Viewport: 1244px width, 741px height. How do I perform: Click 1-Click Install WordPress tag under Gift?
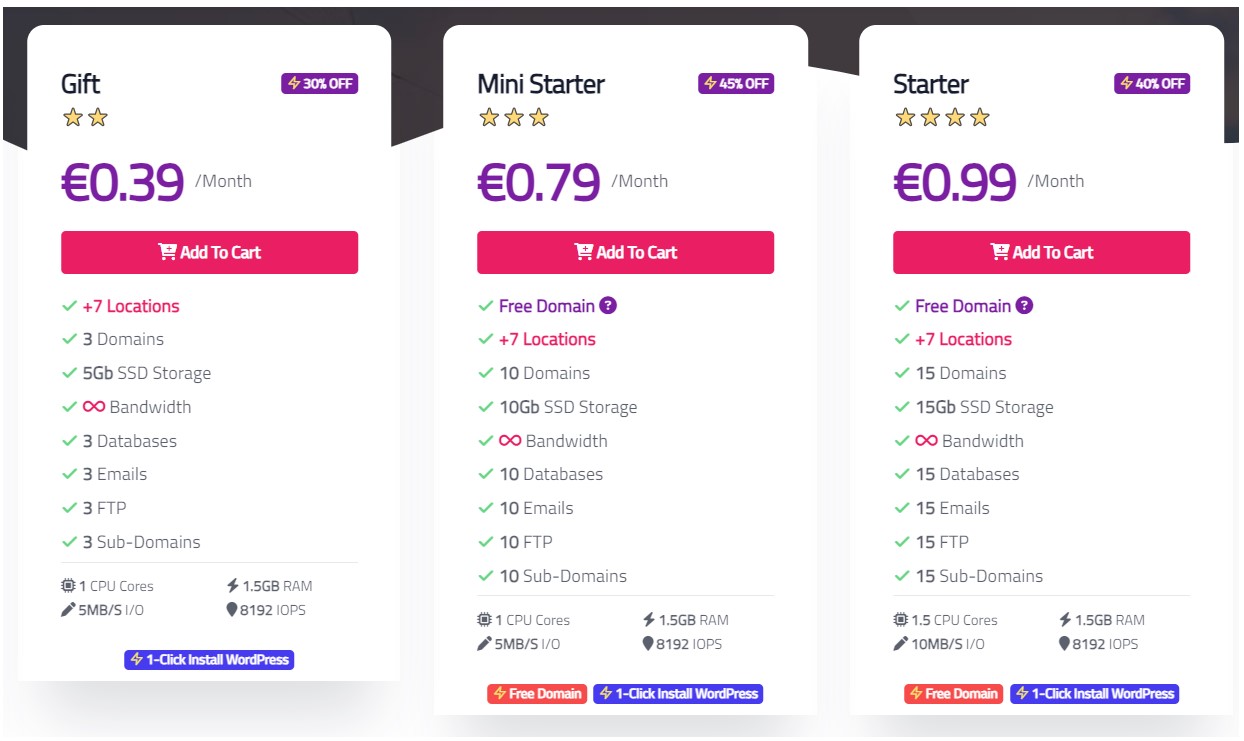tap(209, 660)
